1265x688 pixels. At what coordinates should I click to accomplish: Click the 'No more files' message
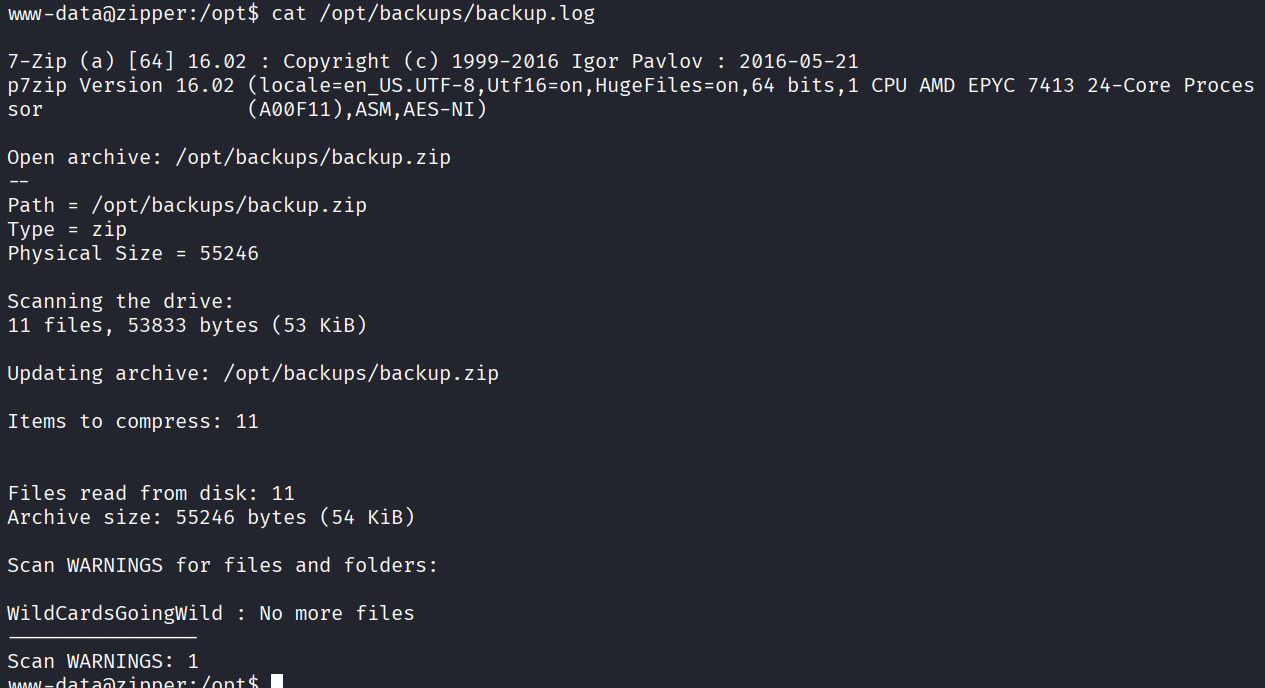click(x=337, y=613)
